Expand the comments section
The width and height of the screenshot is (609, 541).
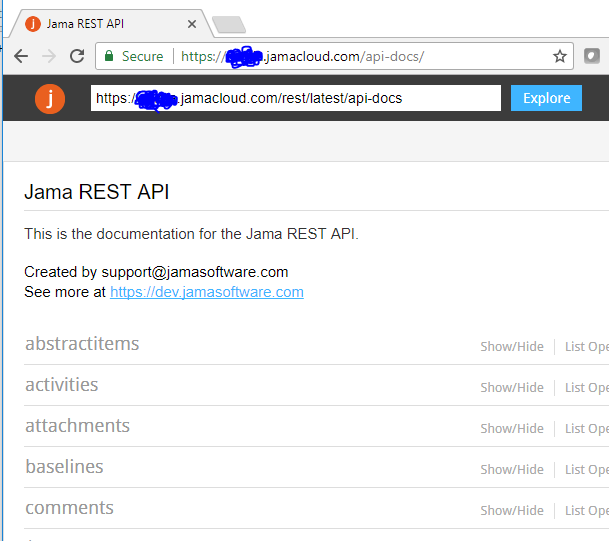coord(69,508)
